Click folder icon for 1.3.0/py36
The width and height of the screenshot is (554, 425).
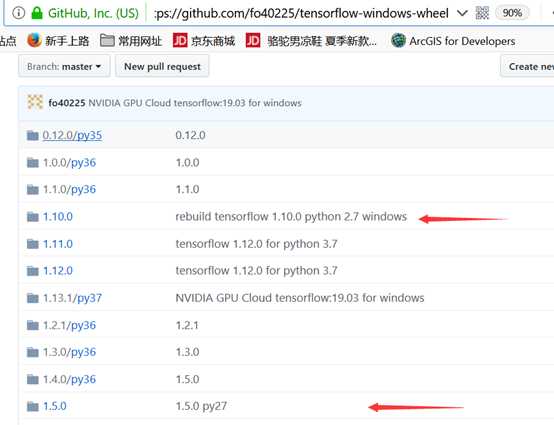point(33,352)
